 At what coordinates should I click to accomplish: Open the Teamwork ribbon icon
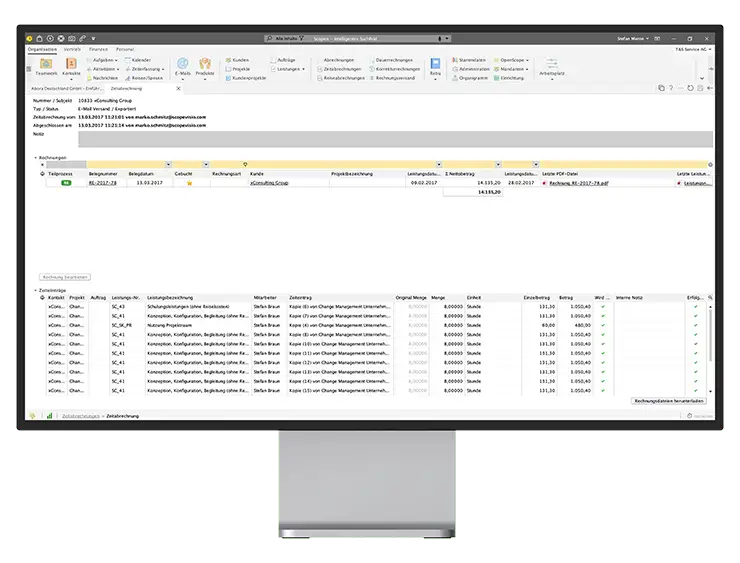click(46, 65)
